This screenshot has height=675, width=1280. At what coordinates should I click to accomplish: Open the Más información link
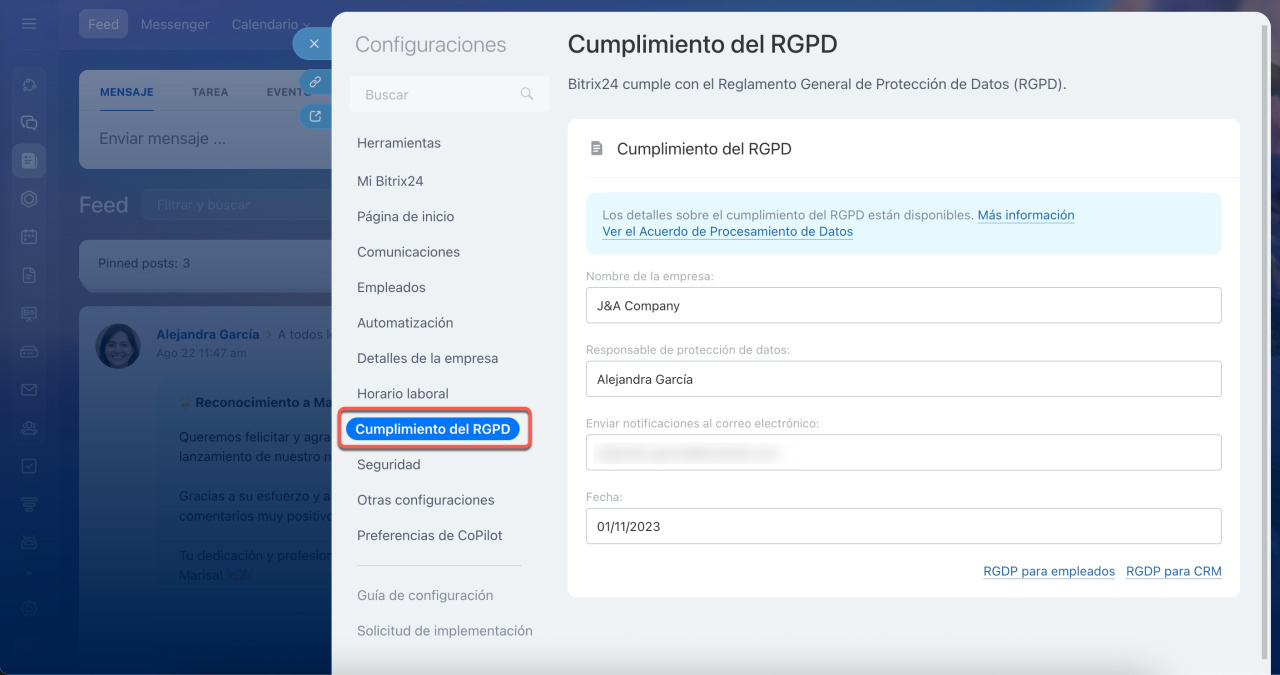[x=1025, y=215]
